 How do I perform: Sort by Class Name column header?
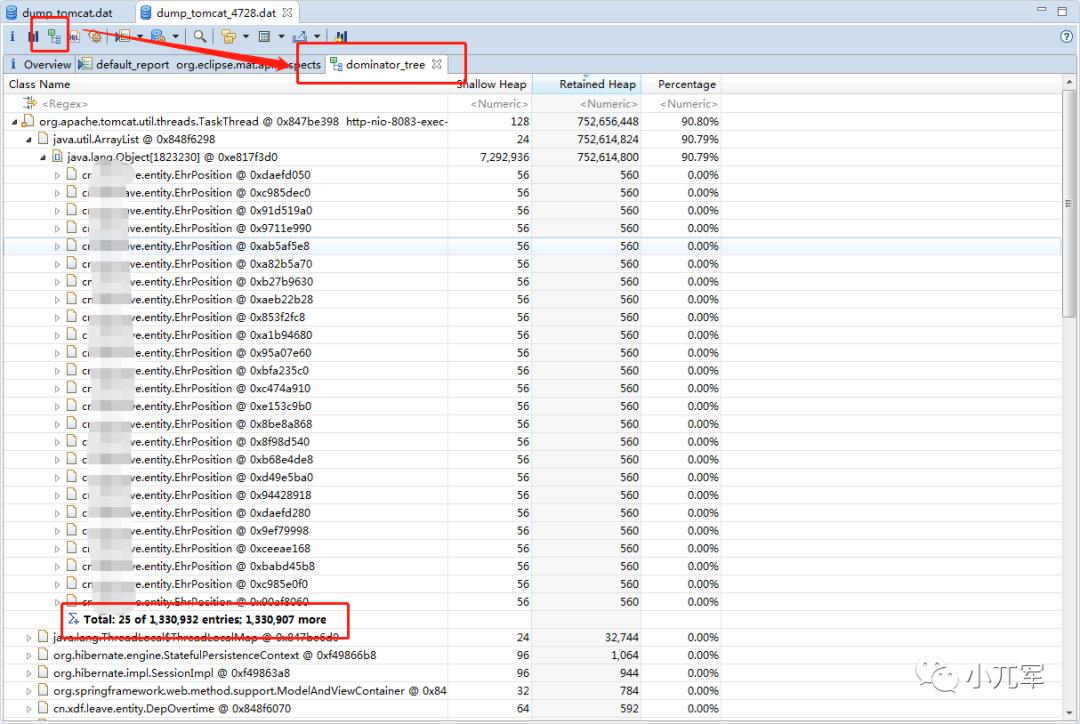pos(226,84)
